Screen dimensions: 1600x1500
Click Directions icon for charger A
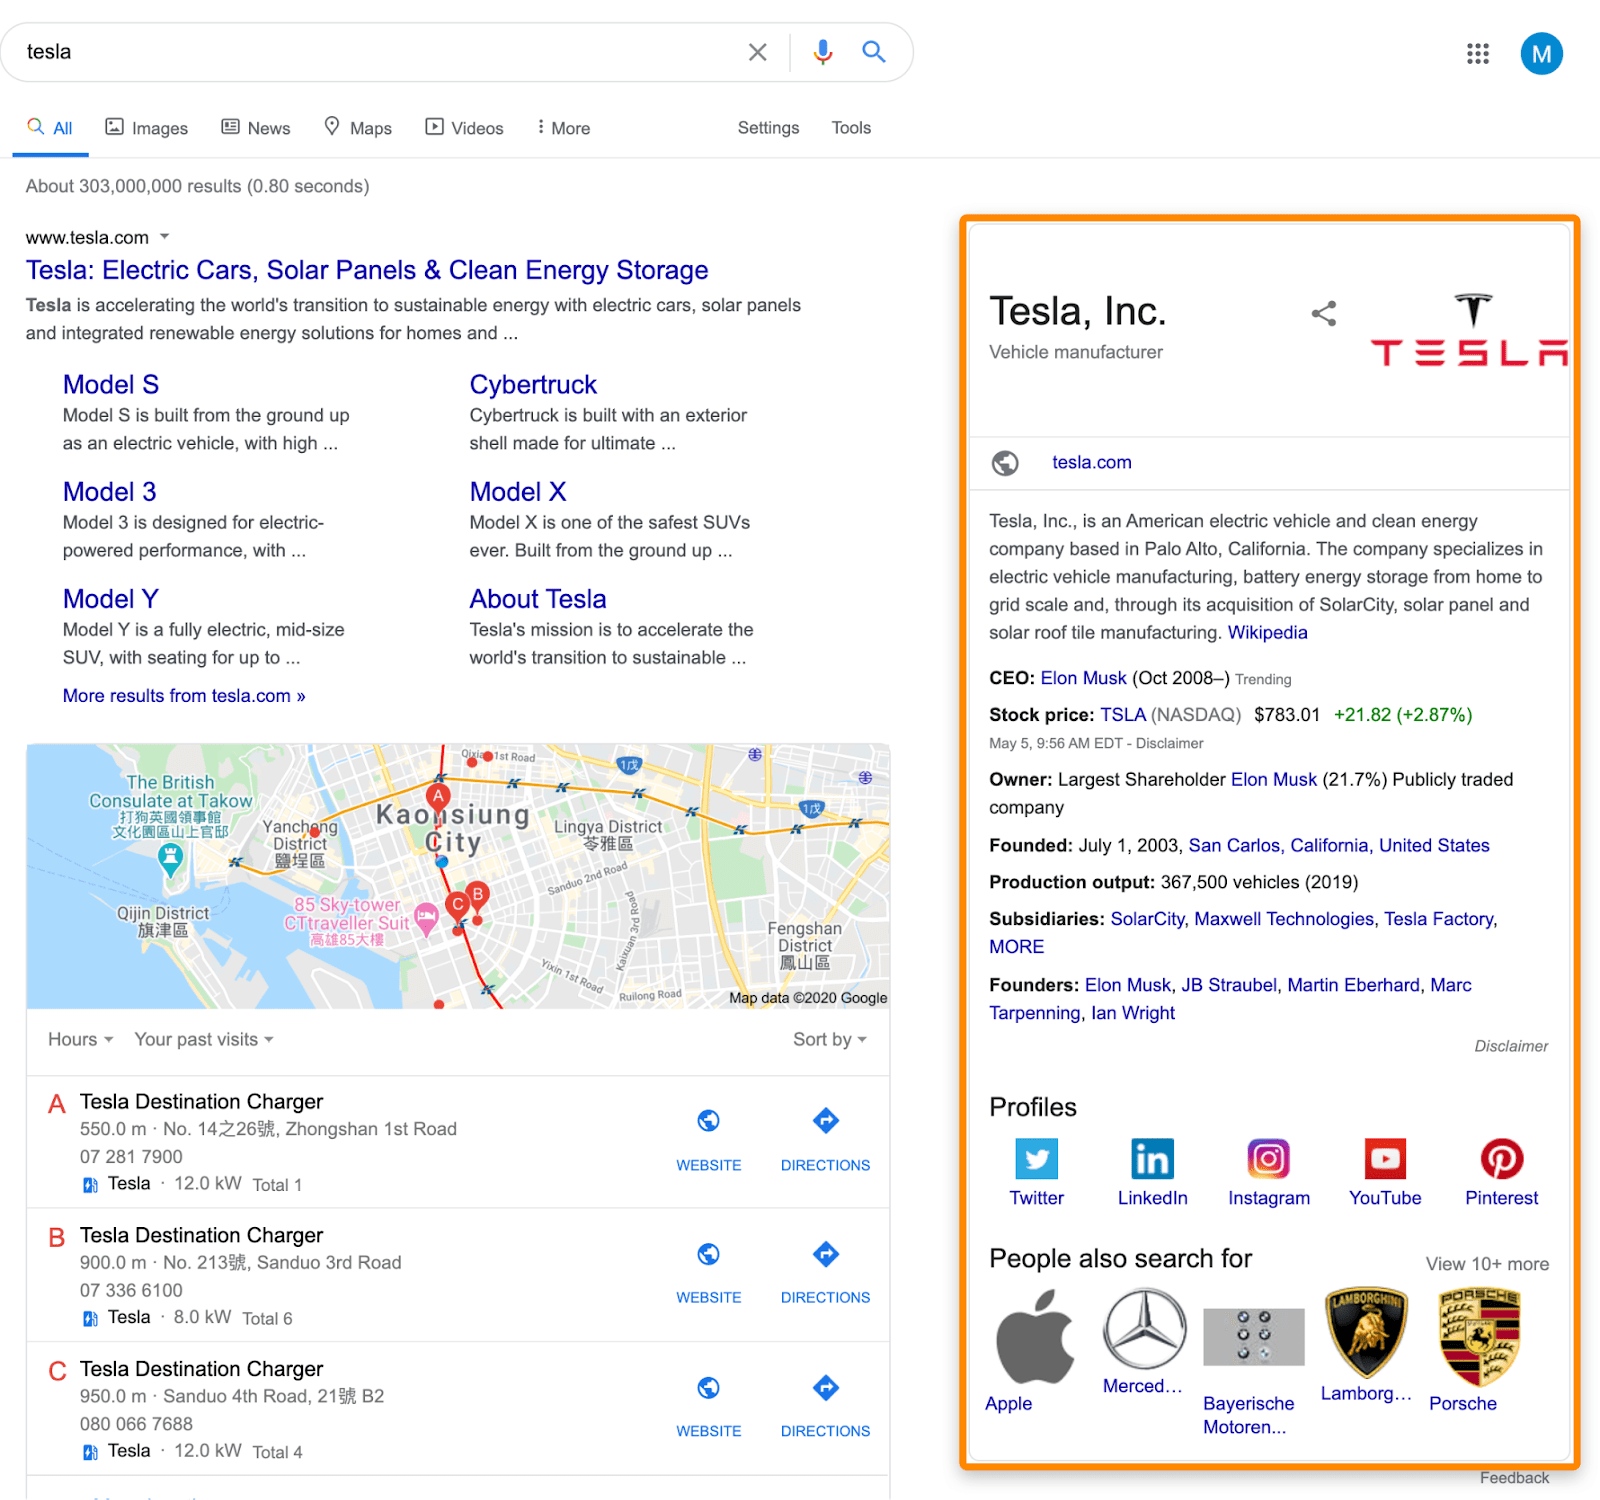point(825,1121)
